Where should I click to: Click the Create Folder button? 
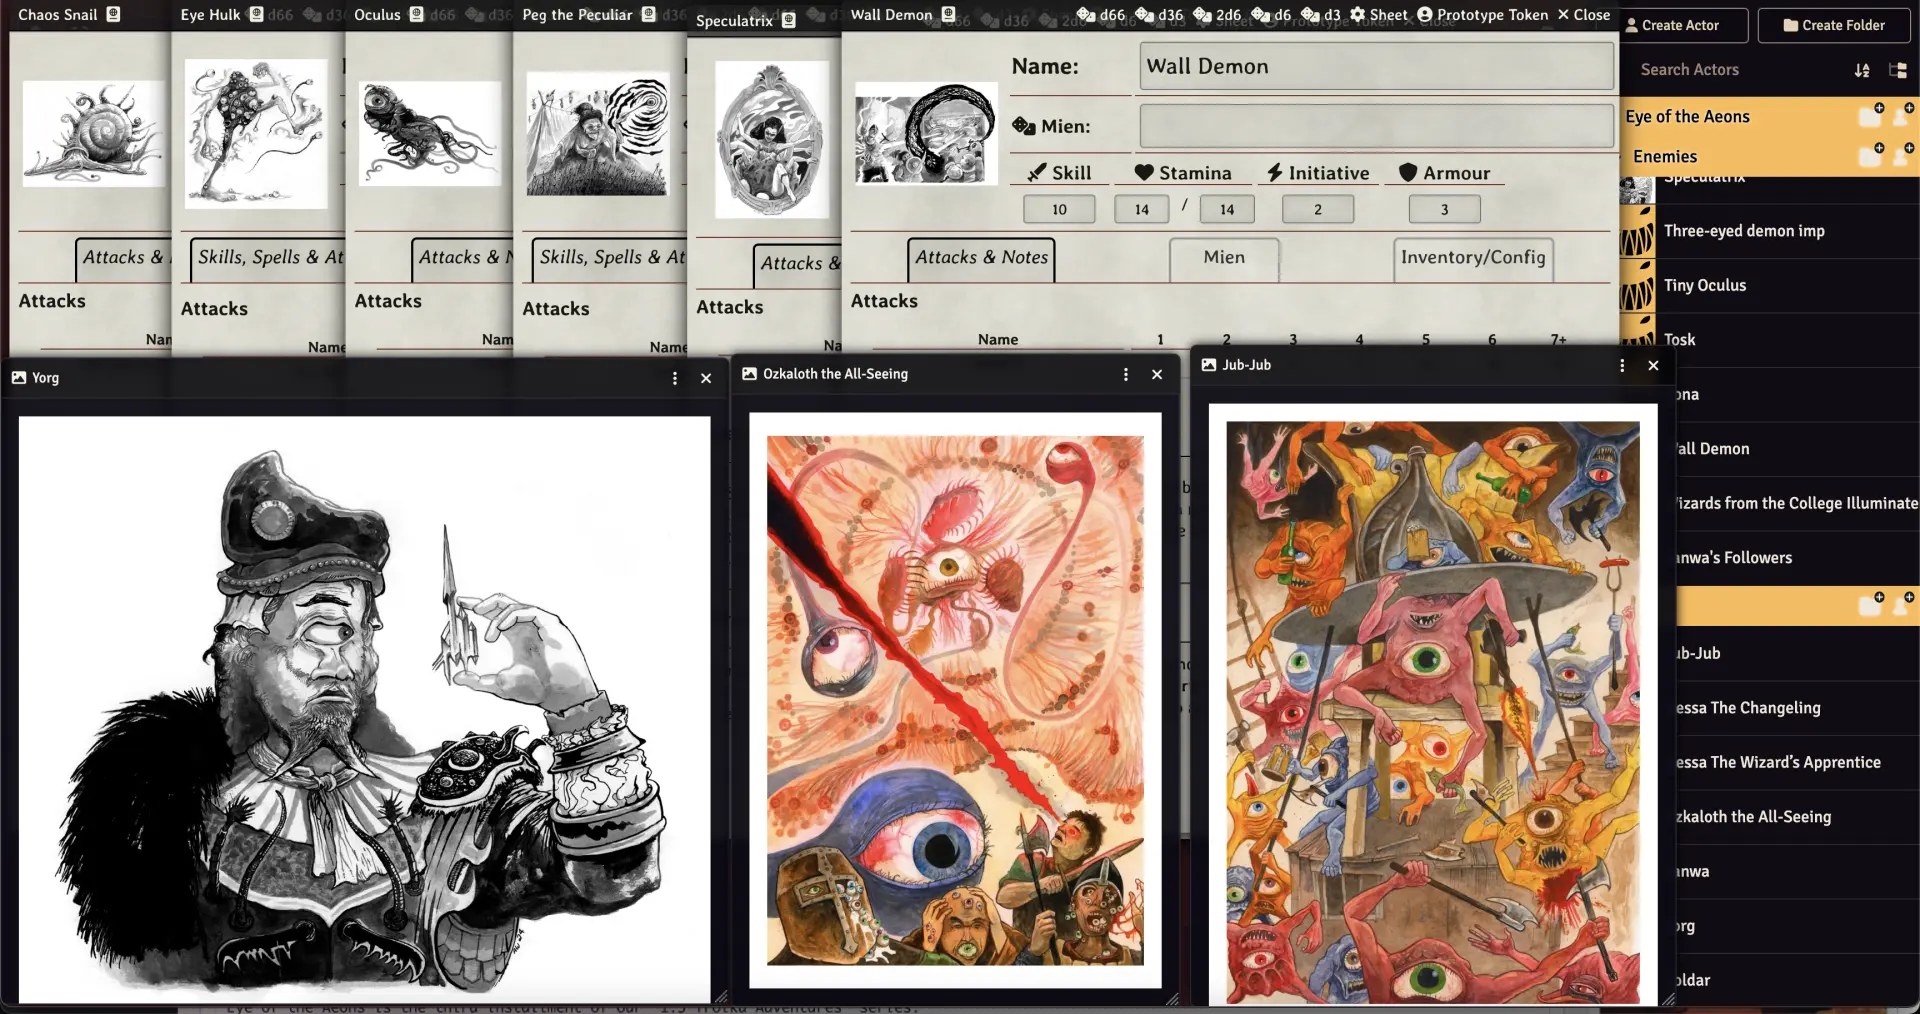tap(1833, 25)
